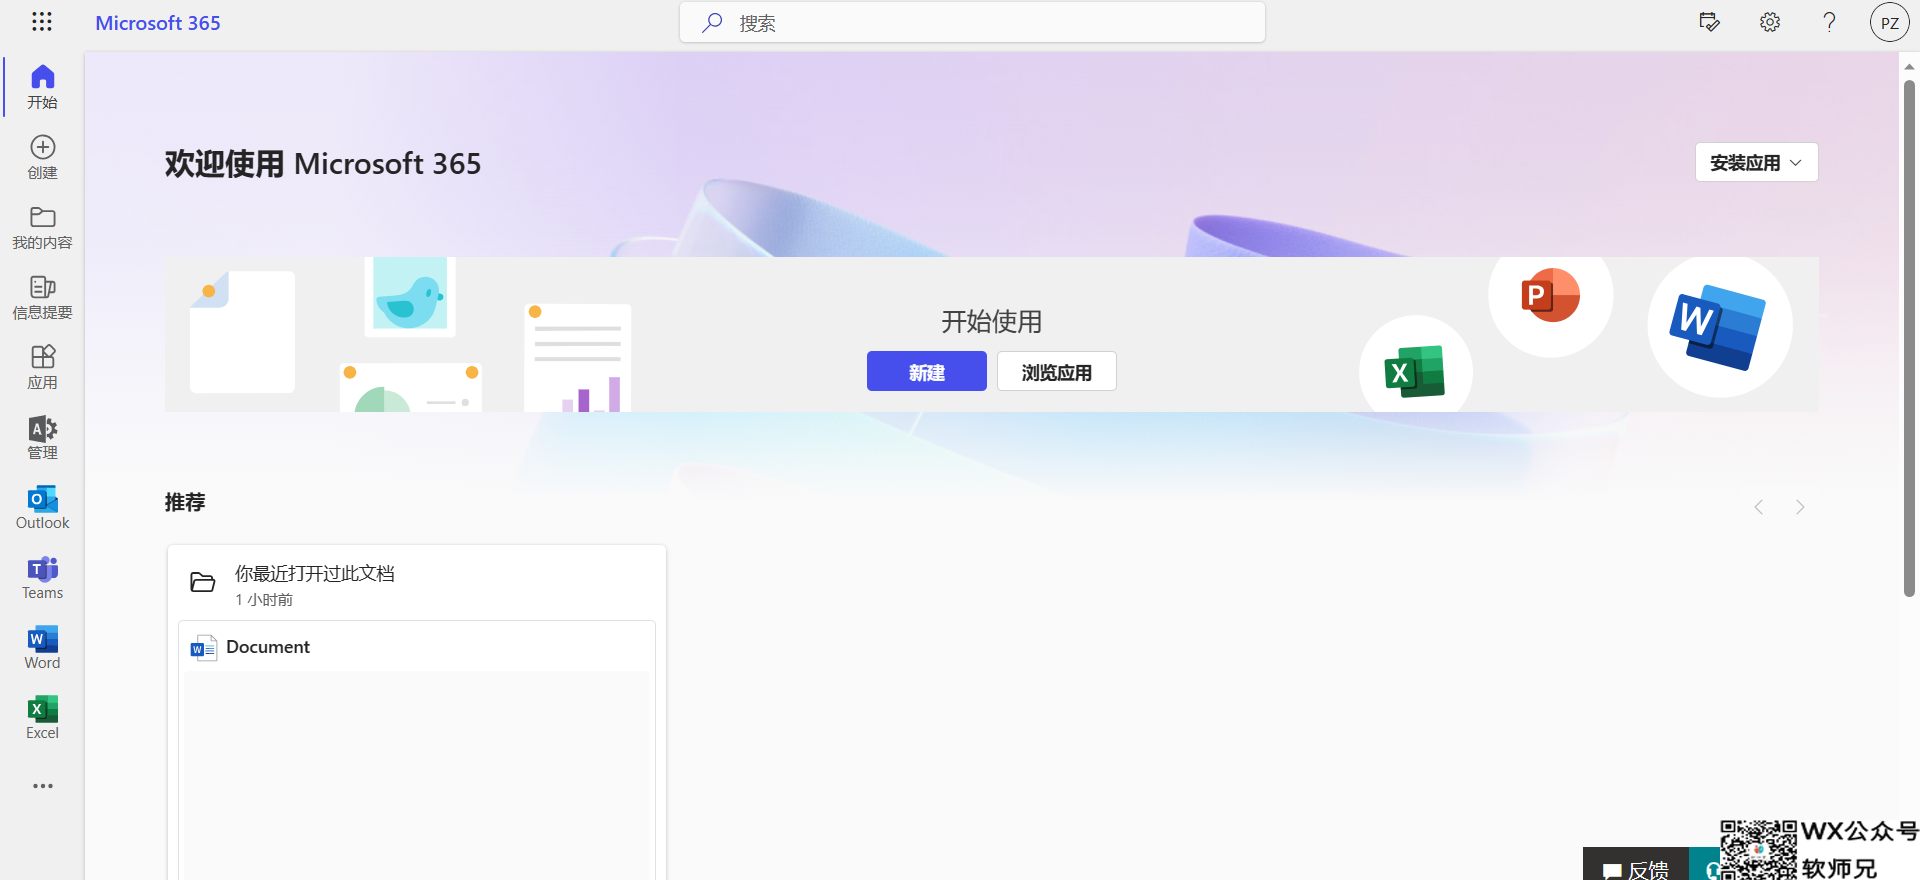This screenshot has height=880, width=1920.
Task: Click the scrollbar up arrow
Action: (x=1909, y=67)
